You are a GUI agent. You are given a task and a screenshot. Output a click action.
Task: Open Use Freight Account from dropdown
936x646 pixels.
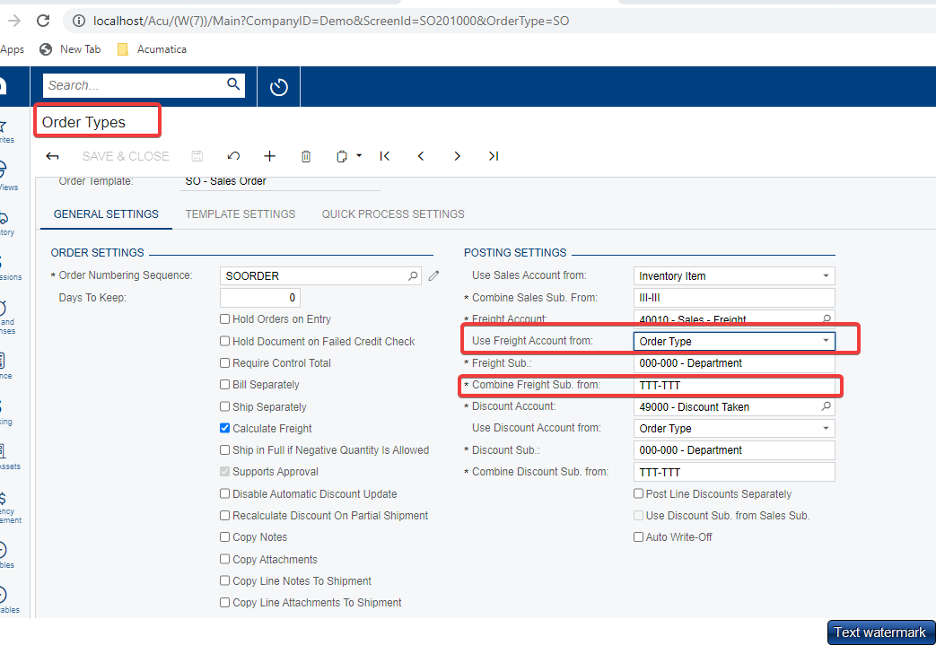click(x=825, y=341)
